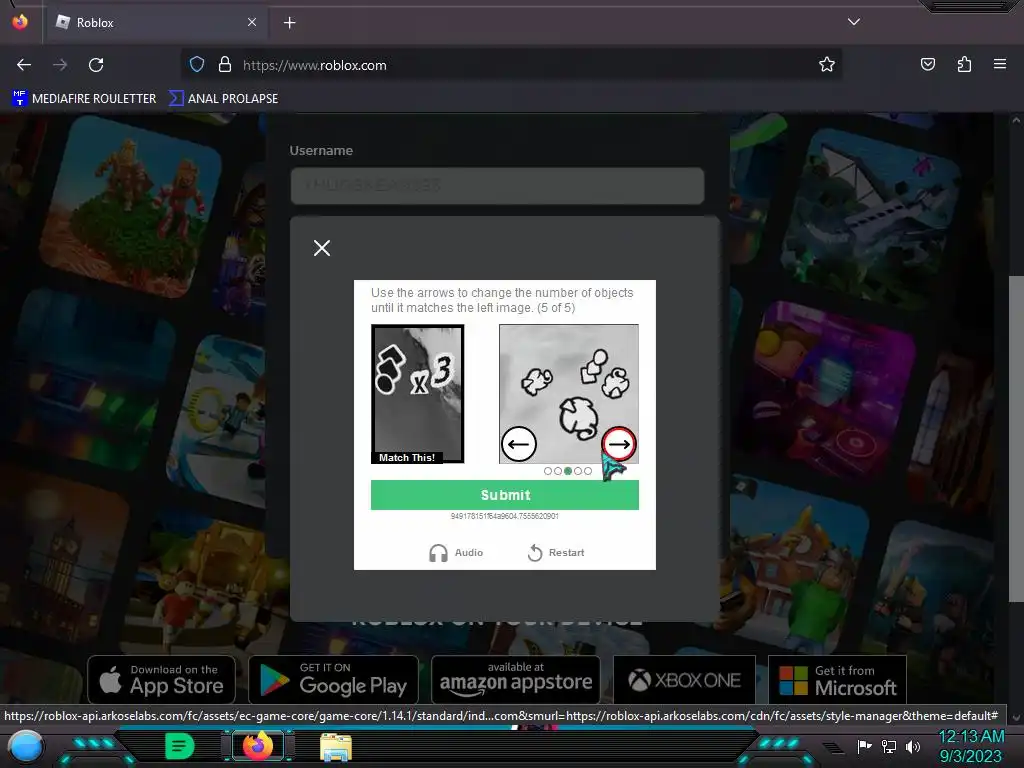Image resolution: width=1024 pixels, height=768 pixels.
Task: Click Firefox icon on the taskbar
Action: 257,746
